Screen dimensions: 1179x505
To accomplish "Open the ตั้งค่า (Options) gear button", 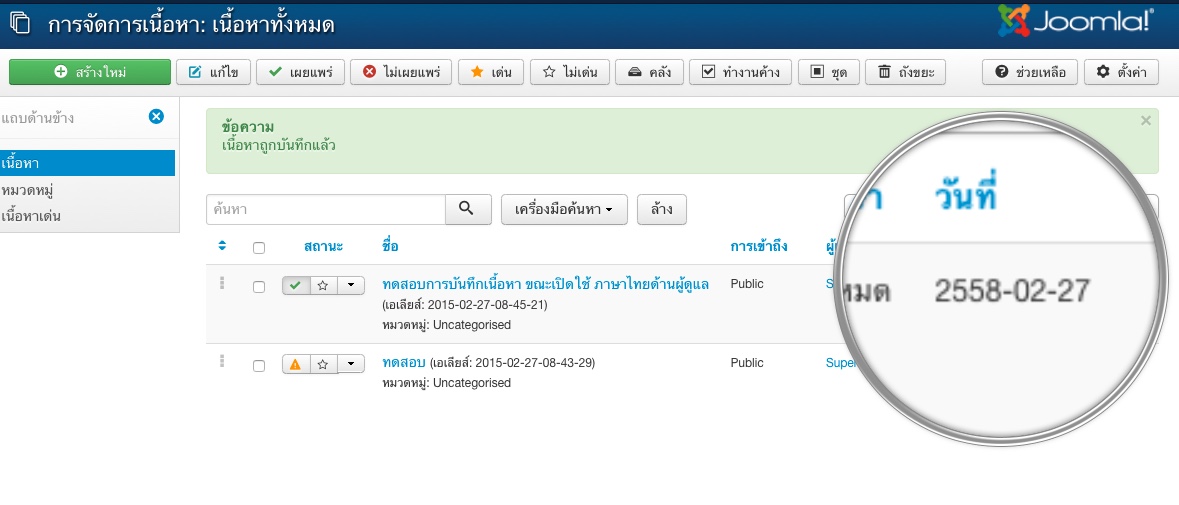I will click(1121, 72).
